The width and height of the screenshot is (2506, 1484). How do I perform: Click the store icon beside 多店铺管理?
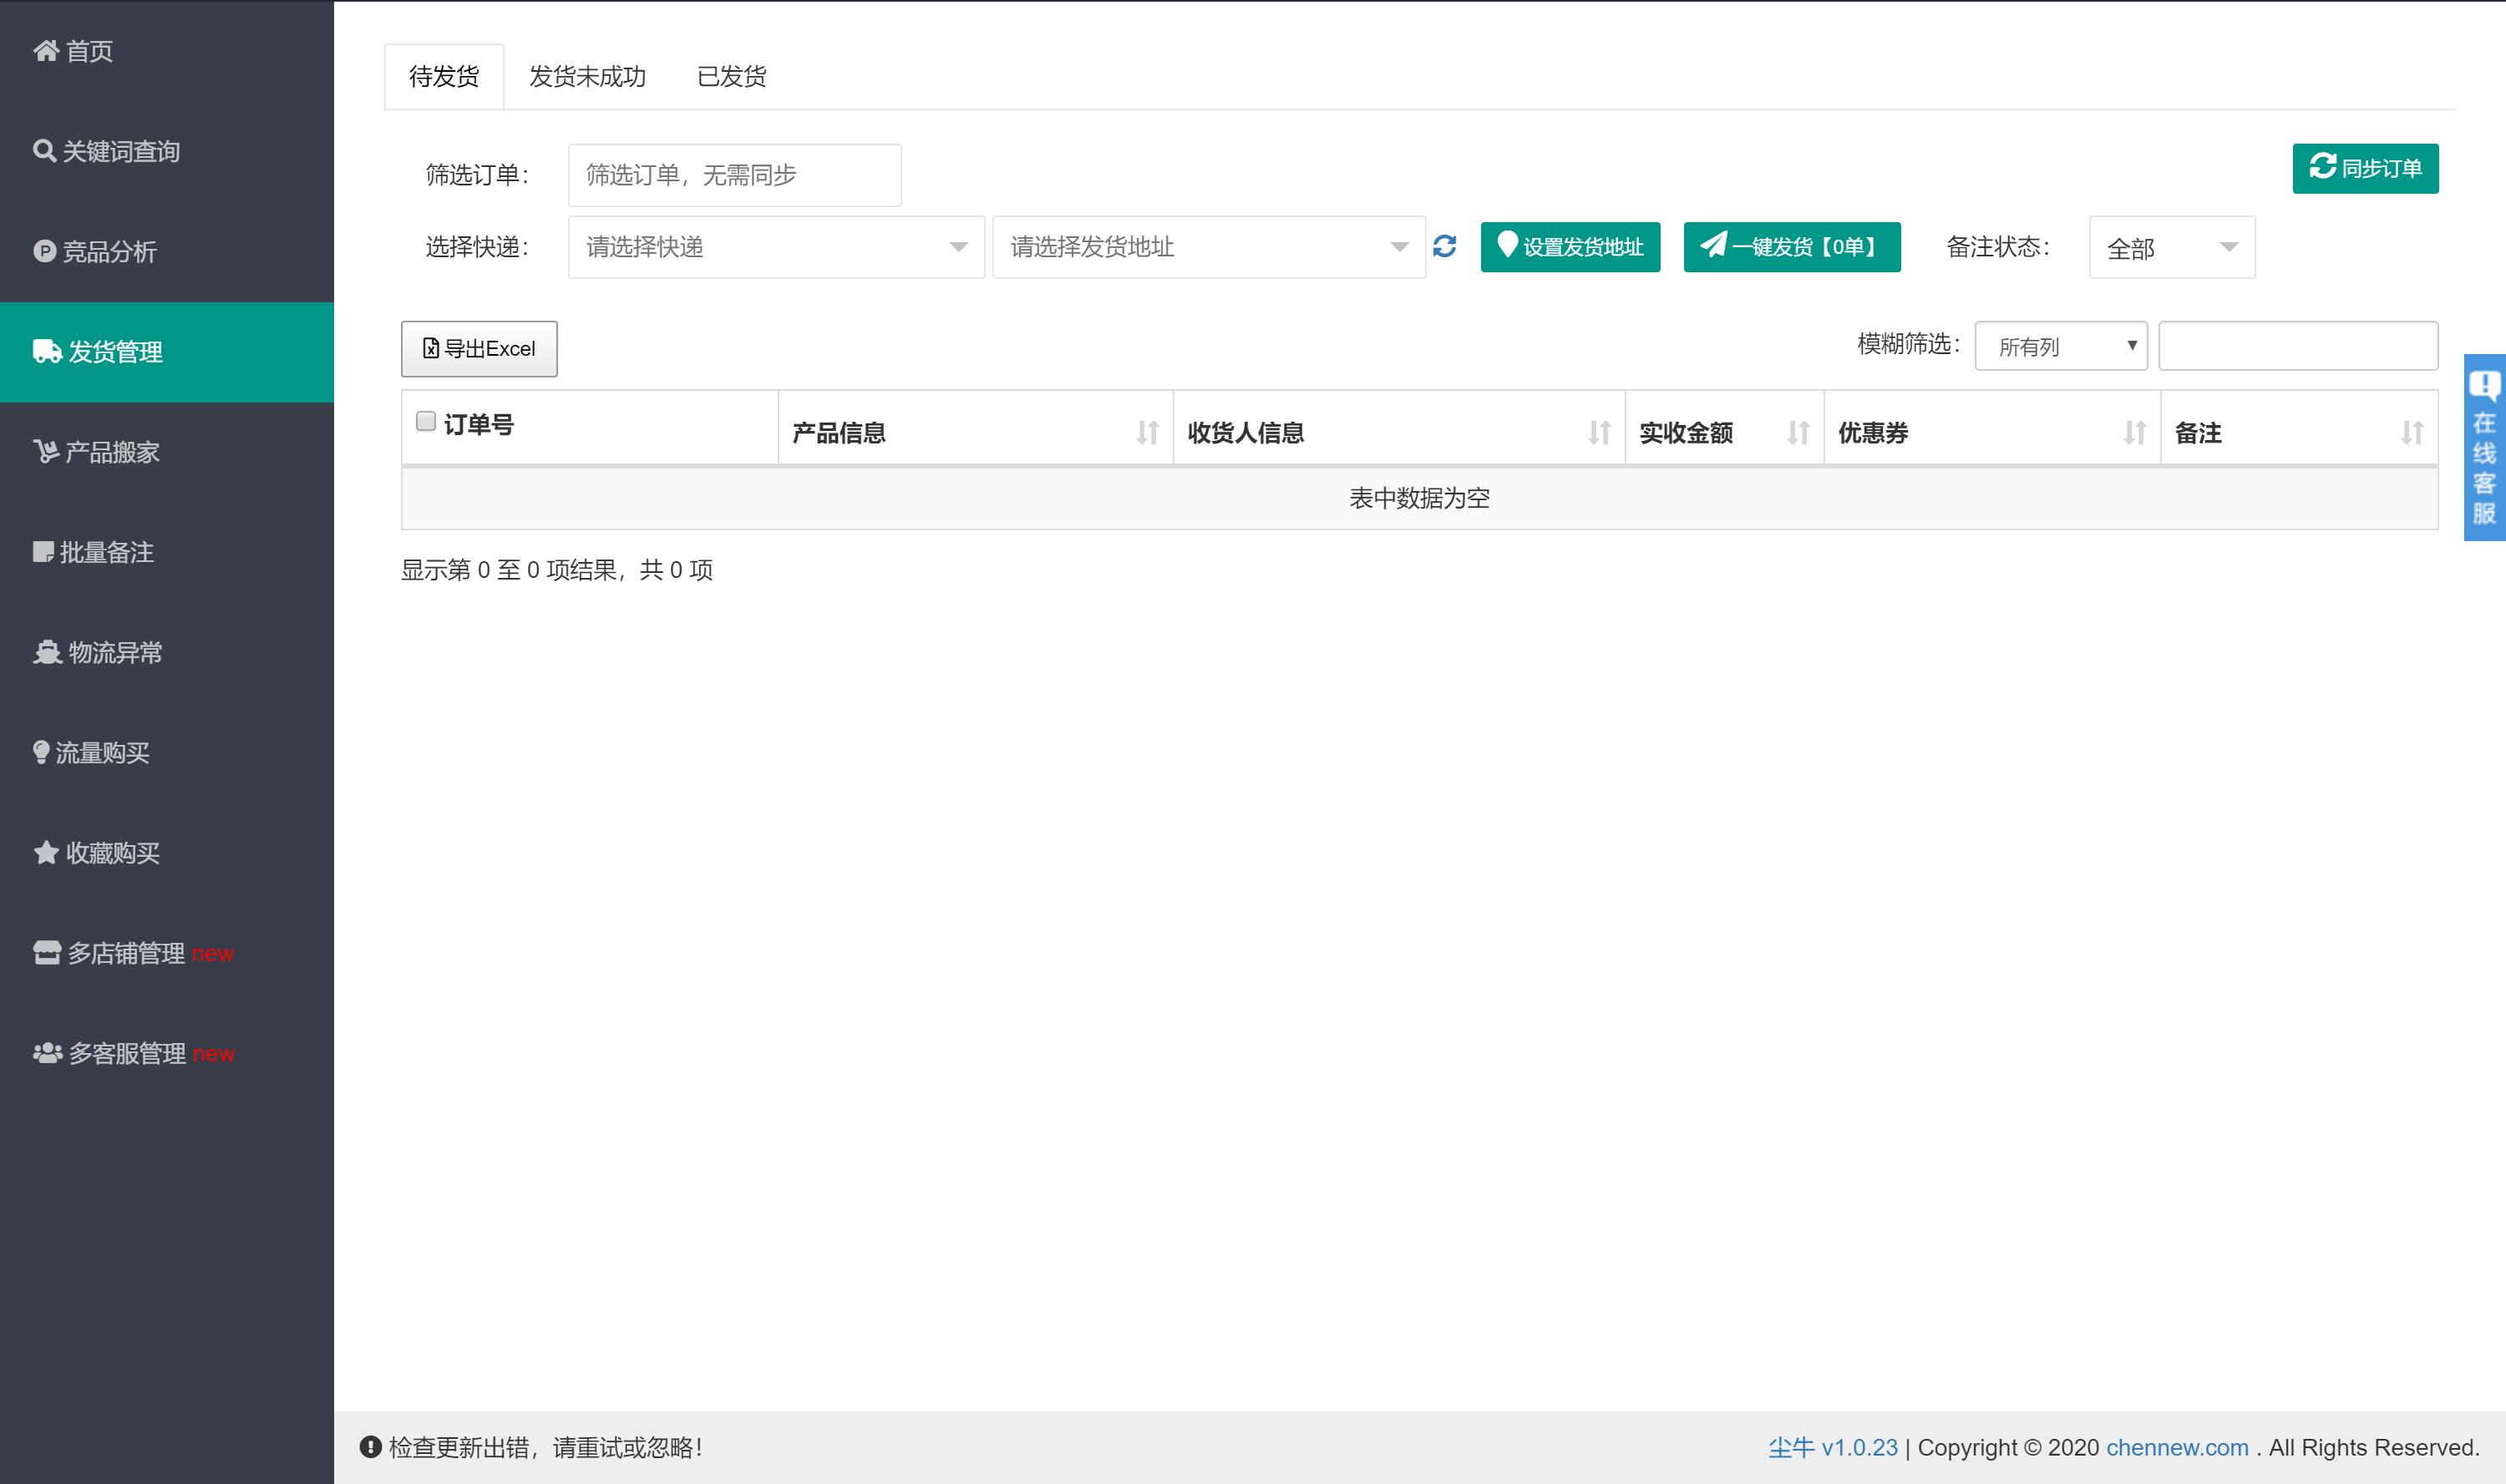[x=47, y=952]
